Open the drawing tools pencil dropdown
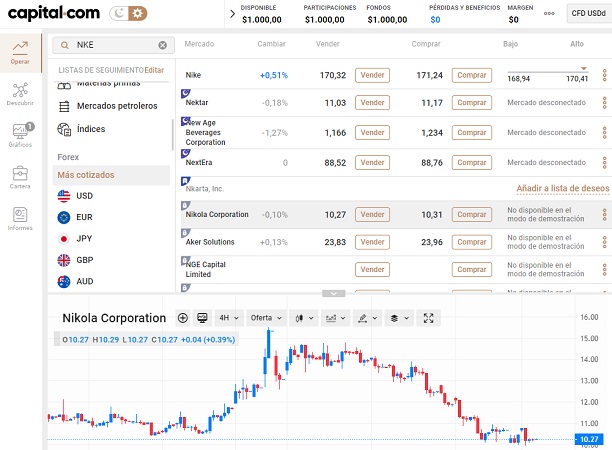Image resolution: width=612 pixels, height=450 pixels. click(x=367, y=318)
